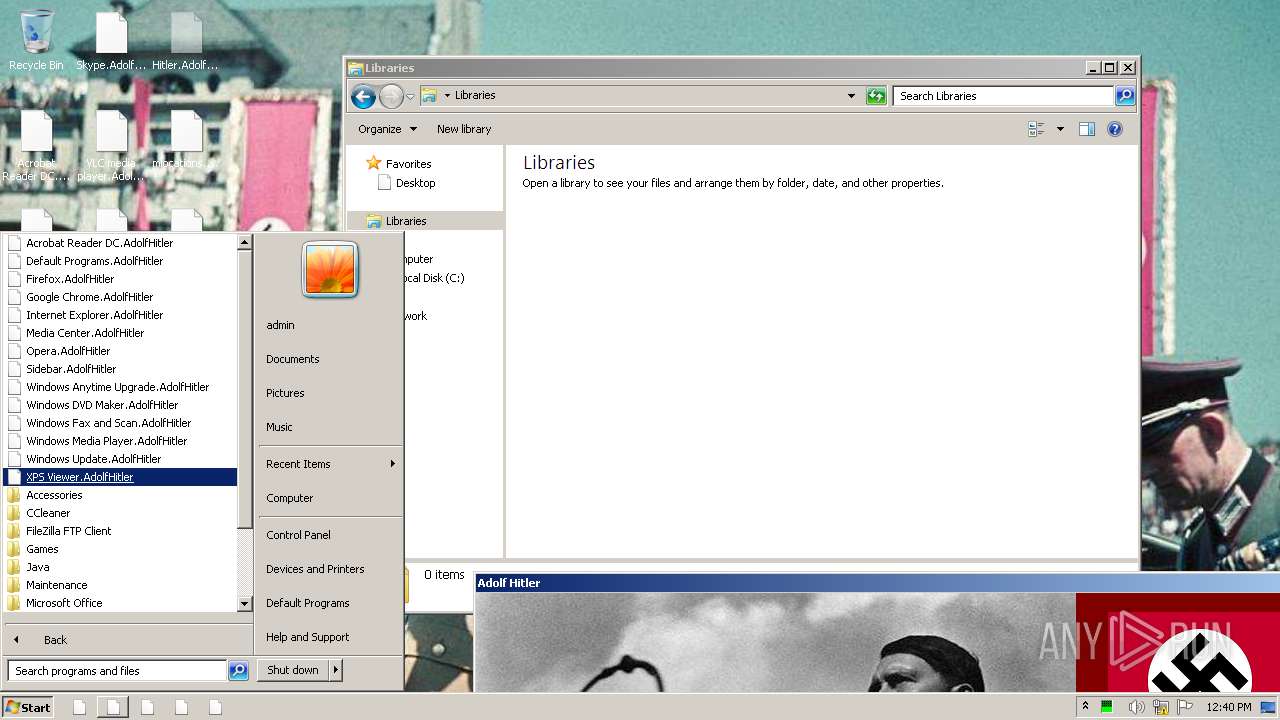Select the Firefox entry in programs list
This screenshot has height=720, width=1280.
point(70,279)
